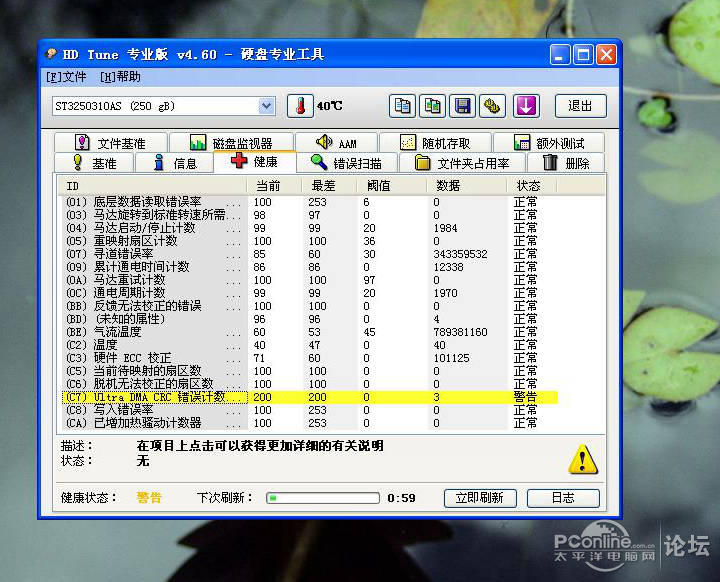
Task: Select row (C6) 脱机无法校正的扇区数
Action: 309,384
